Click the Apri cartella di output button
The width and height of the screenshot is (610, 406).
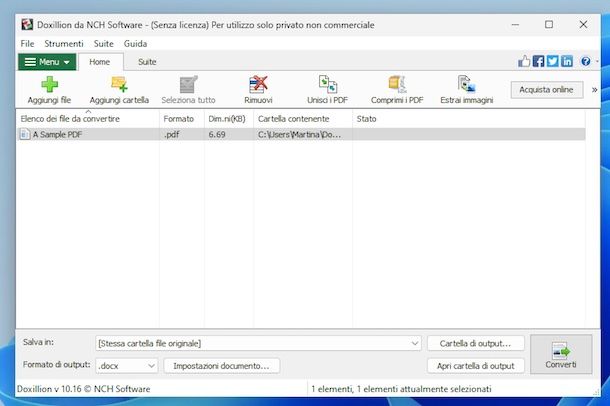475,366
